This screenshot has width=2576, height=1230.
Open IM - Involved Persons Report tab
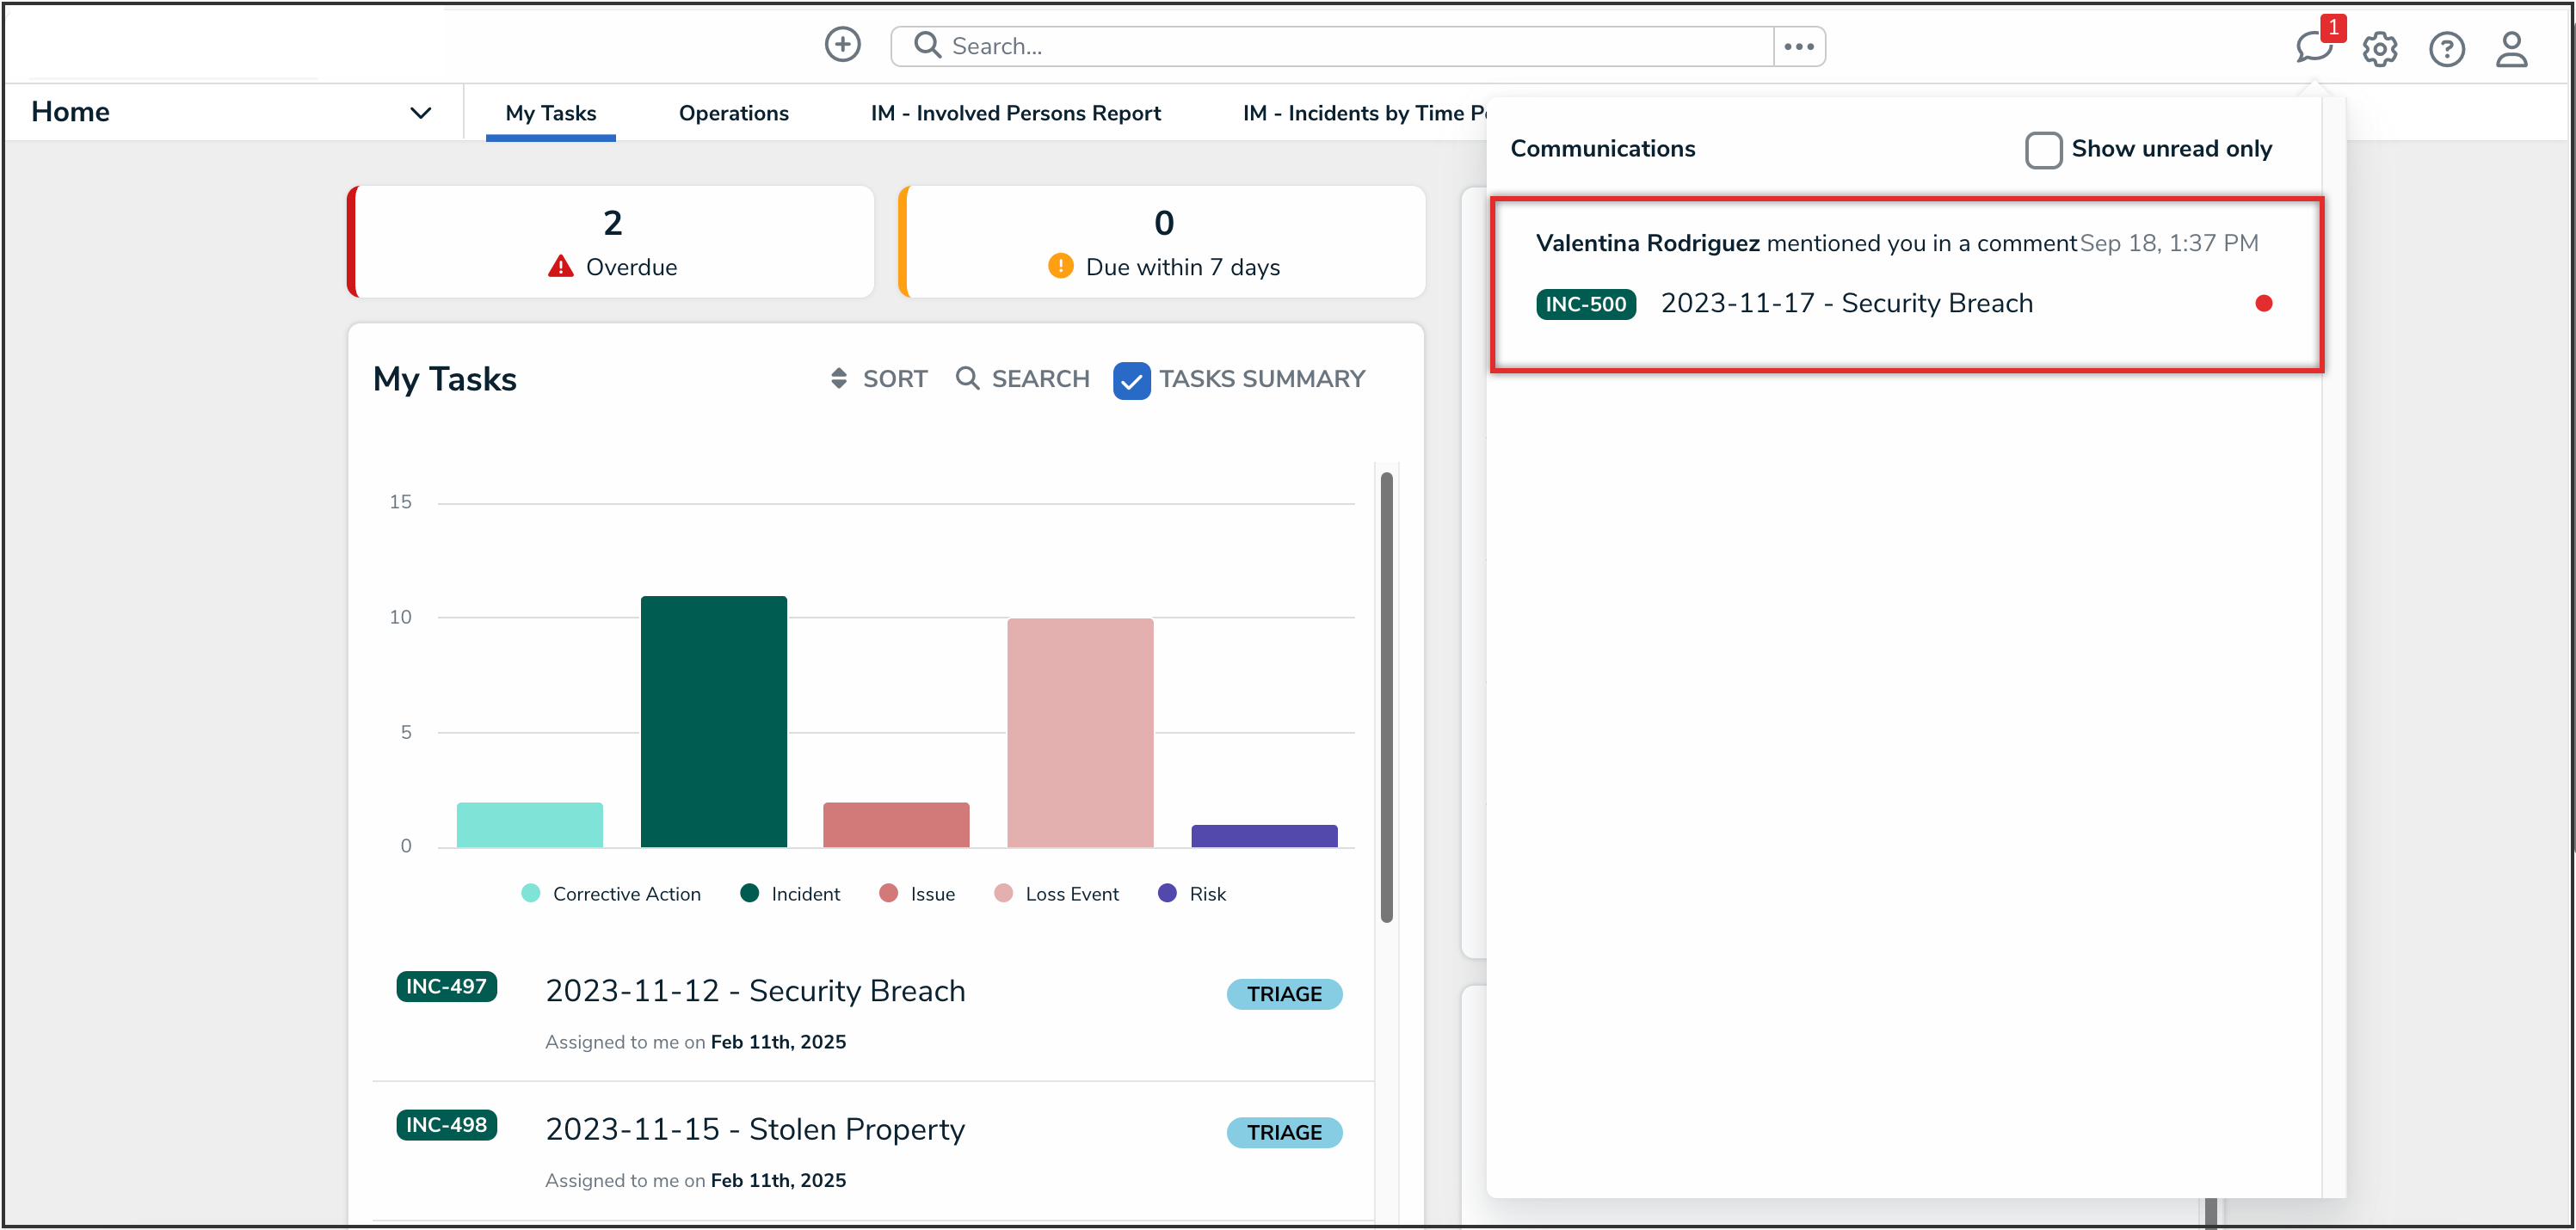[1015, 113]
